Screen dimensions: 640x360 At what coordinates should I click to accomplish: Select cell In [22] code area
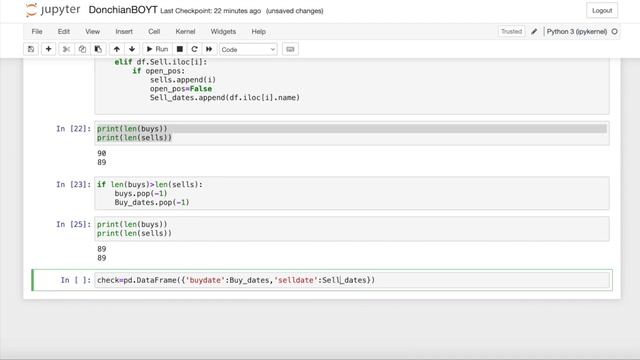[352, 133]
